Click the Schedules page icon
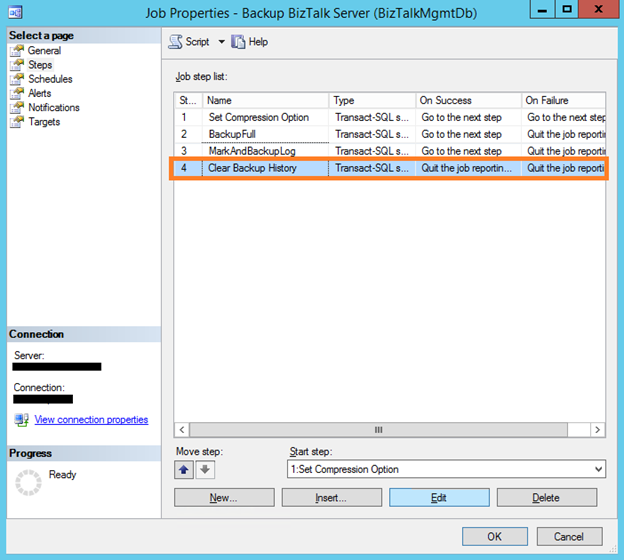 [x=17, y=79]
